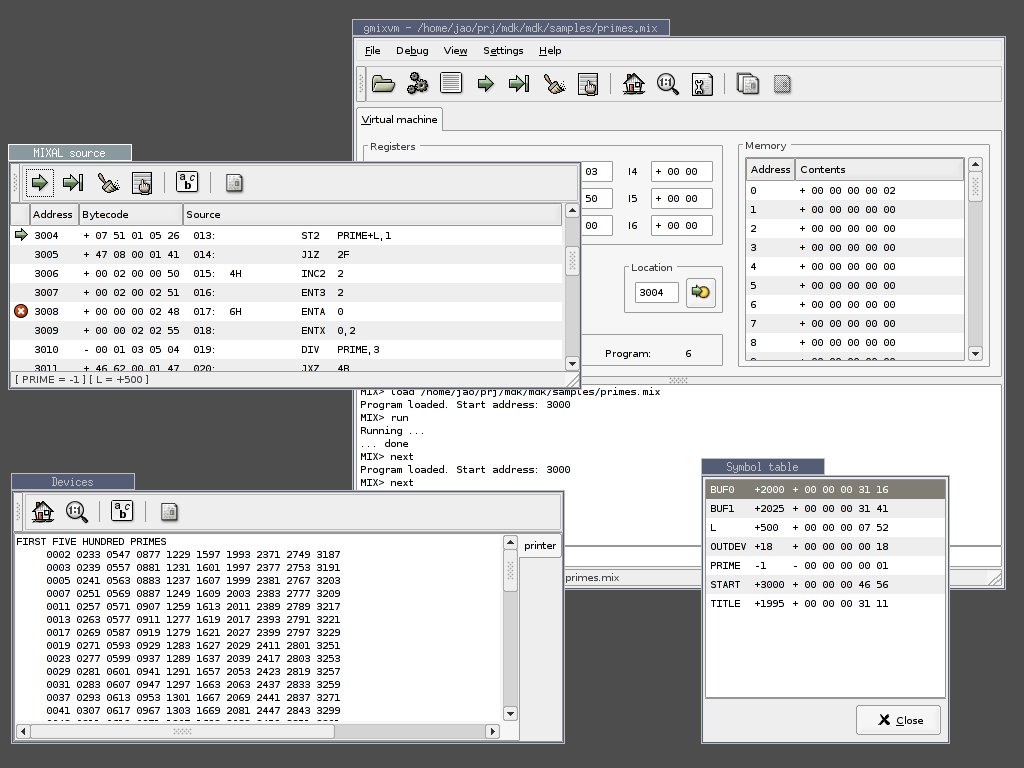Click the Location input field showing 3004
Screen dimensions: 1024x768
pyautogui.click(x=656, y=293)
